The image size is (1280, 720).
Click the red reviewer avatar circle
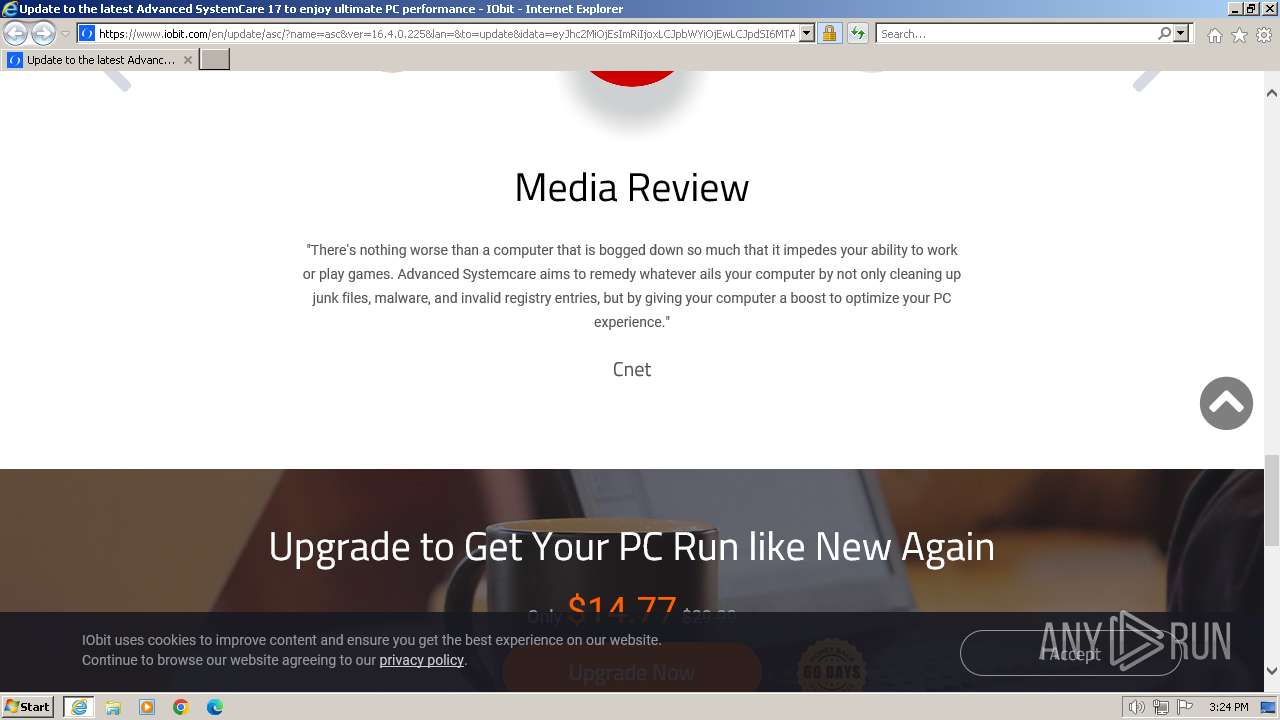pos(632,78)
